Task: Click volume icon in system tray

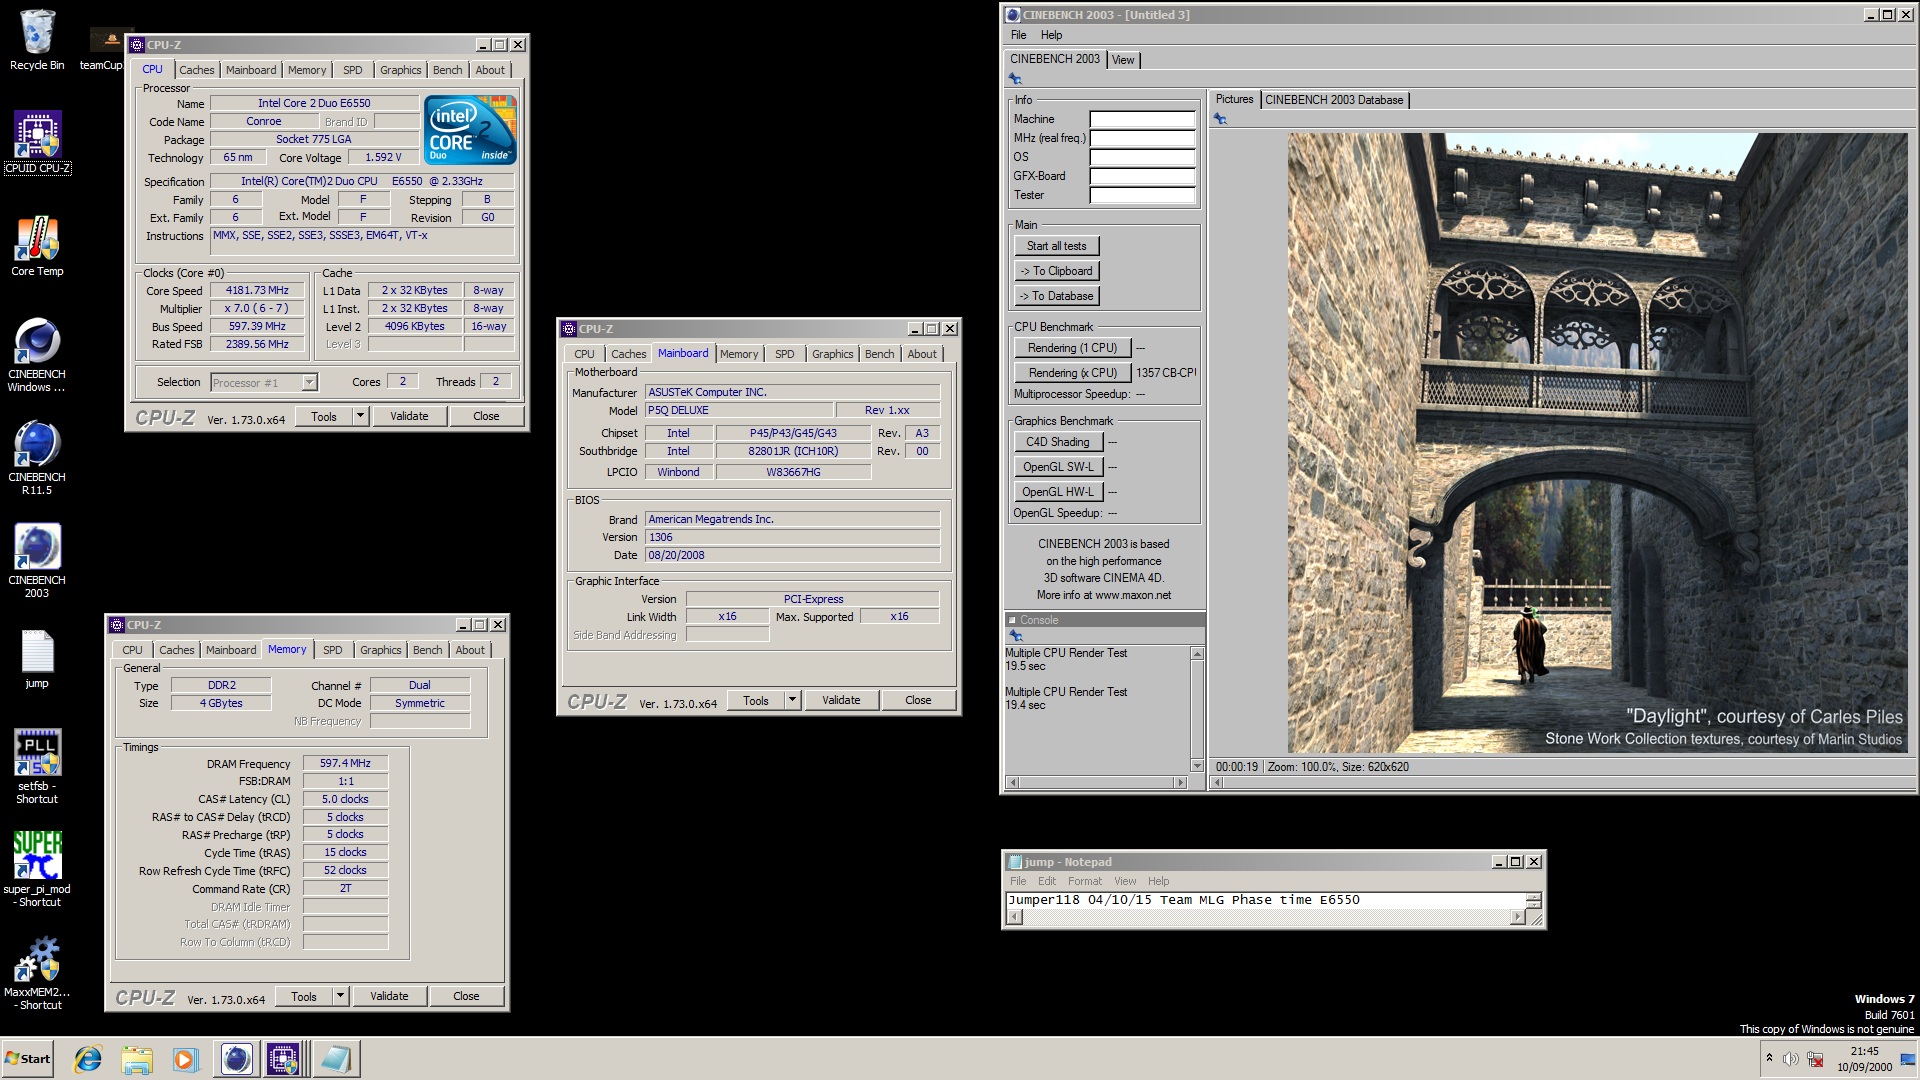Action: click(x=1791, y=1059)
